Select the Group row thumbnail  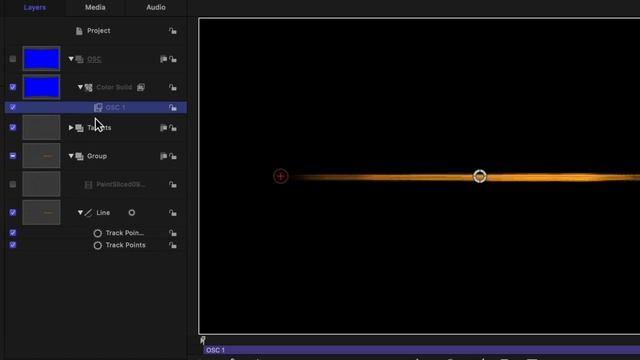(41, 156)
